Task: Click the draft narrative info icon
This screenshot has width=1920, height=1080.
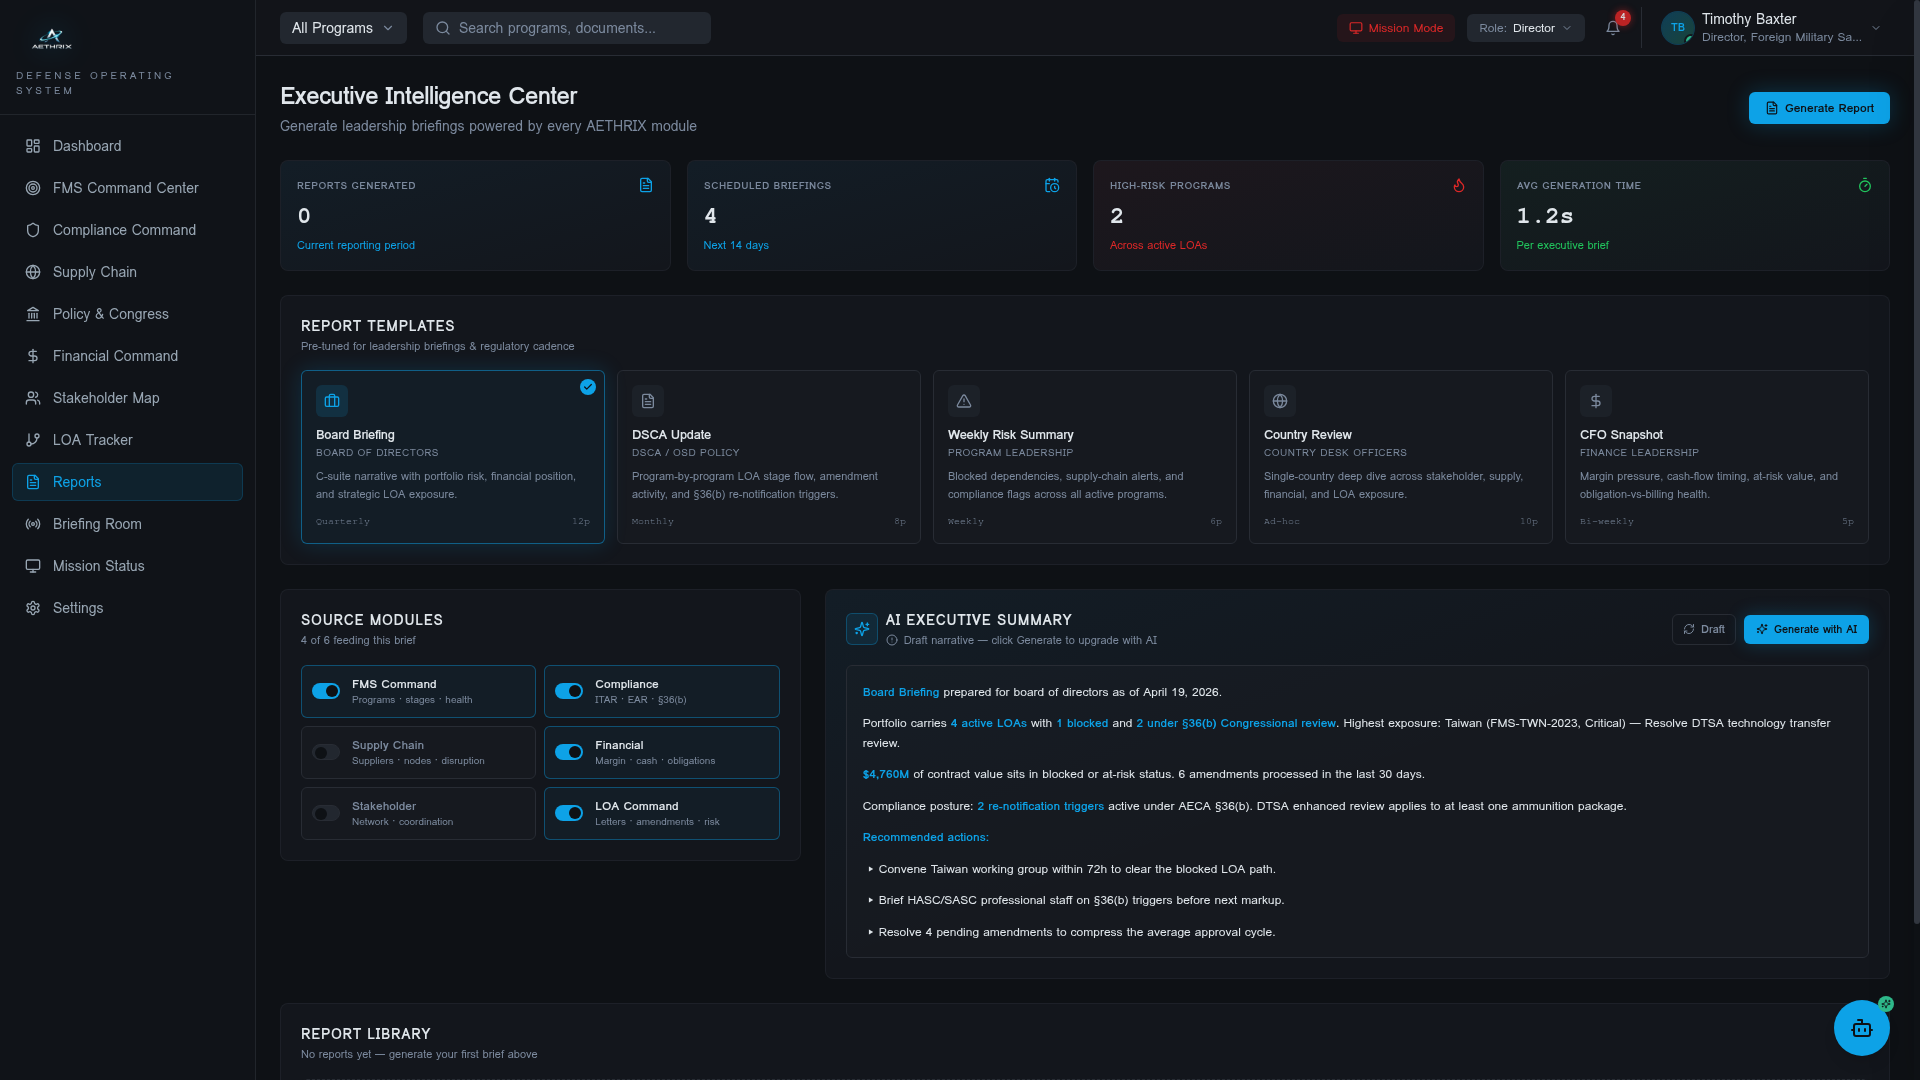Action: (x=892, y=640)
